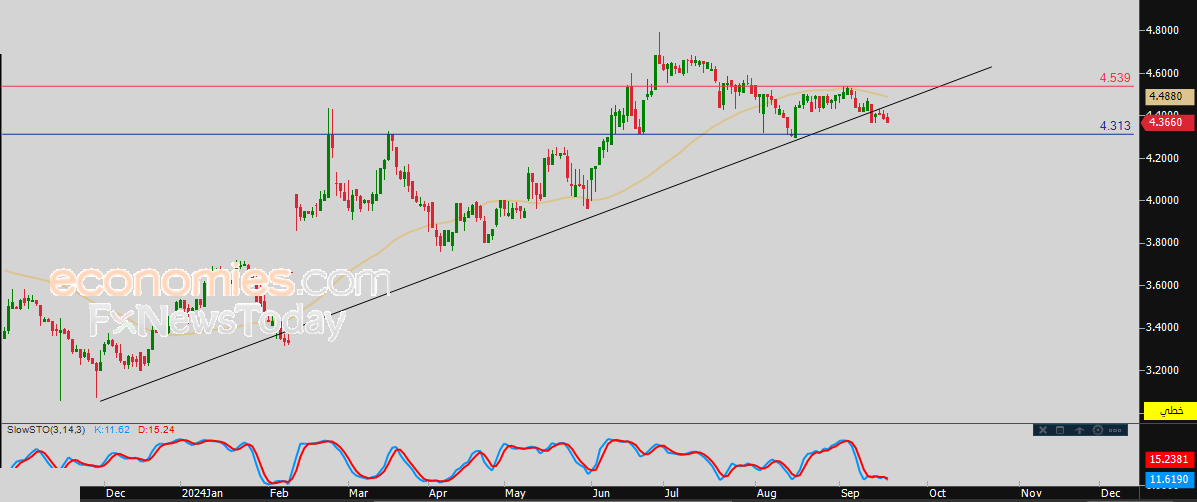Click the Mar date axis label
Viewport: 1197px width, 502px height.
tap(359, 494)
